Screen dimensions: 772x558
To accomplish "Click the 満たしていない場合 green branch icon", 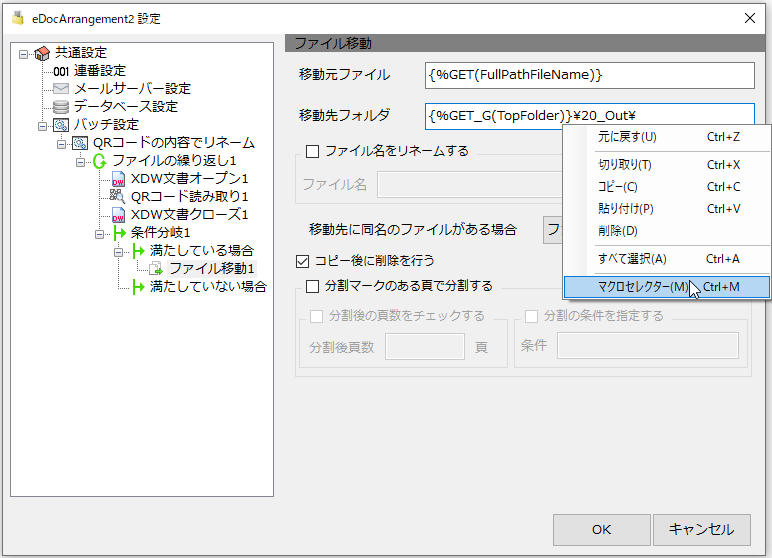I will point(138,287).
